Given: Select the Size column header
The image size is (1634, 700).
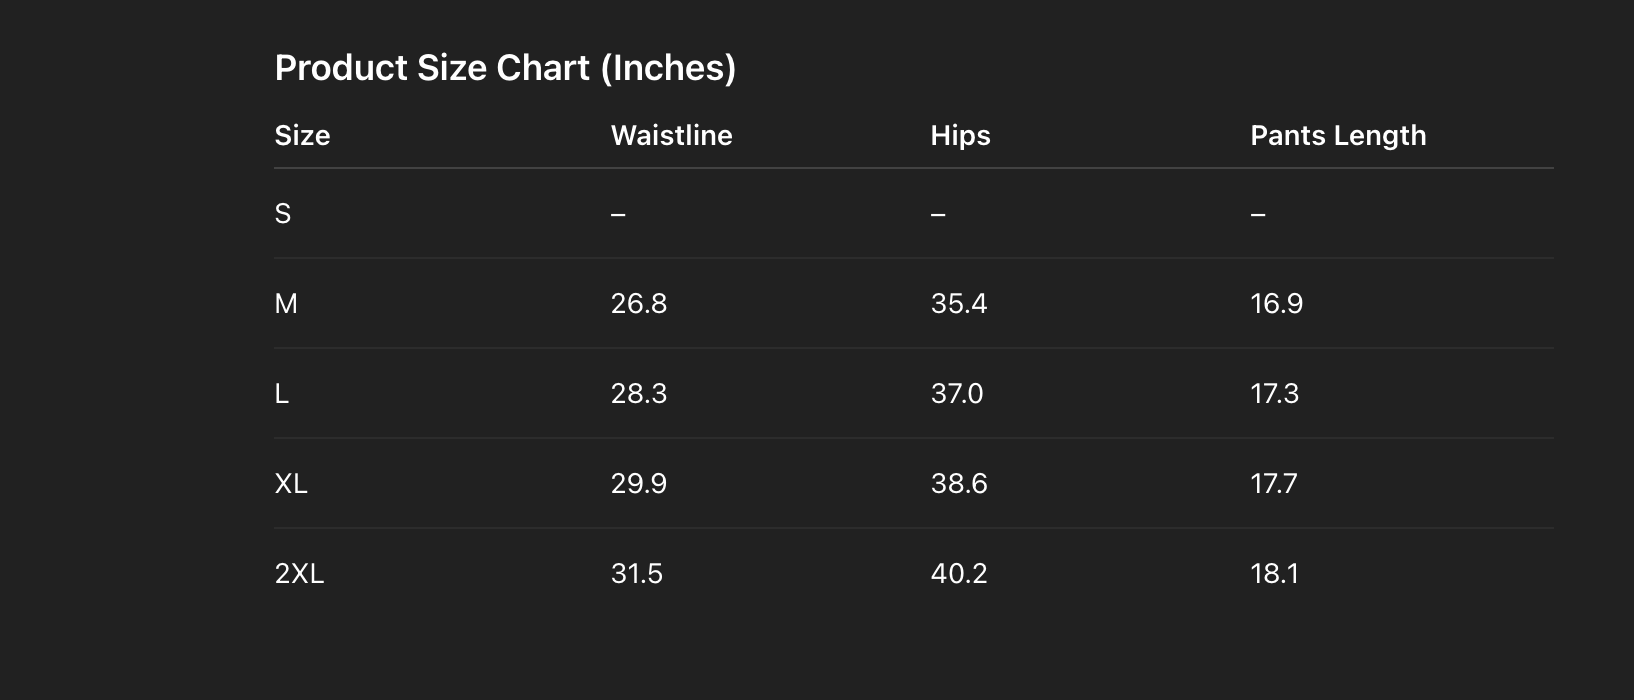Looking at the screenshot, I should (x=302, y=136).
